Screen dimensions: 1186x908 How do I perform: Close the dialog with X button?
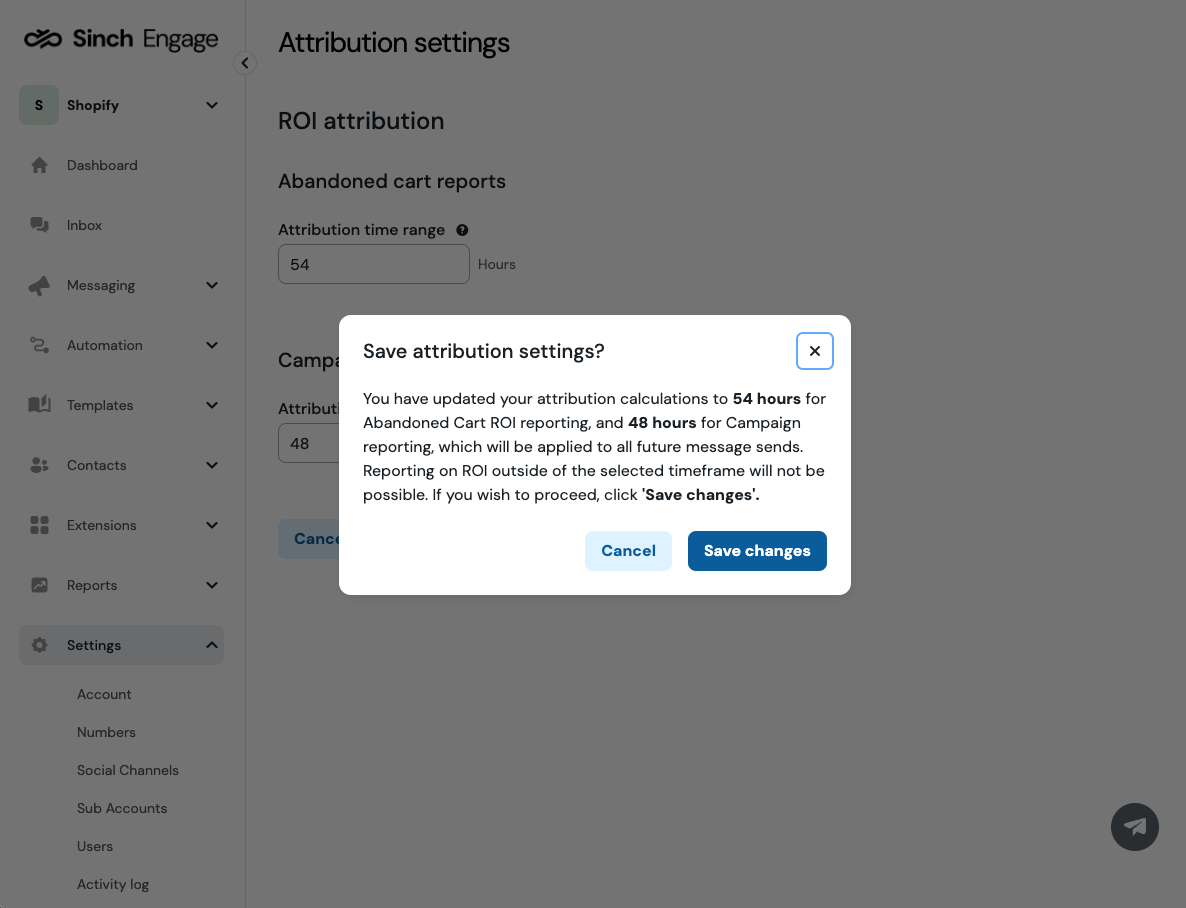(815, 351)
